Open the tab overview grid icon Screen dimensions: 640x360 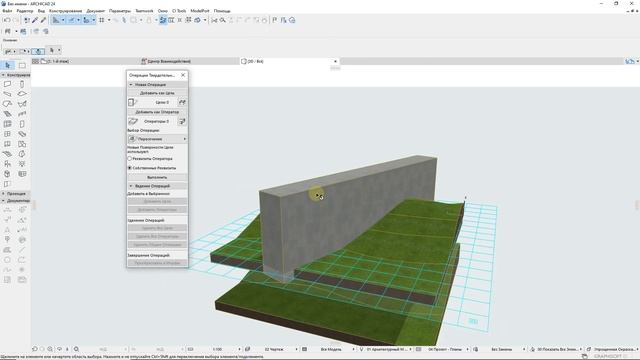36,61
